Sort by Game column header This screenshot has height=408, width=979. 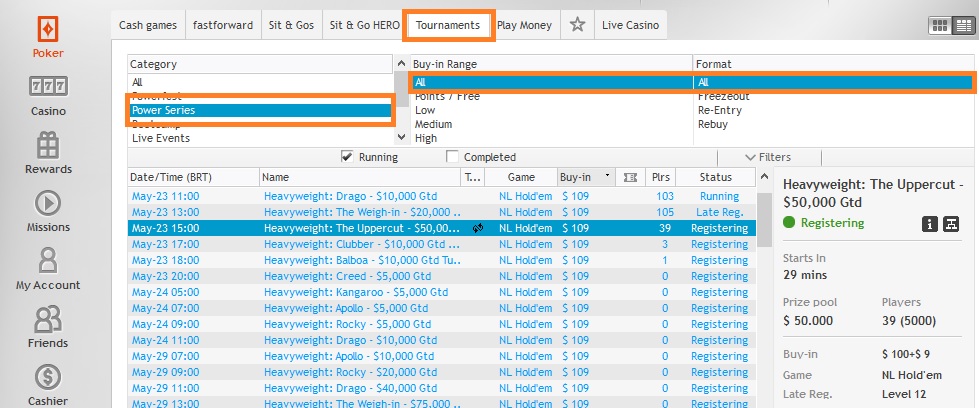coord(521,177)
